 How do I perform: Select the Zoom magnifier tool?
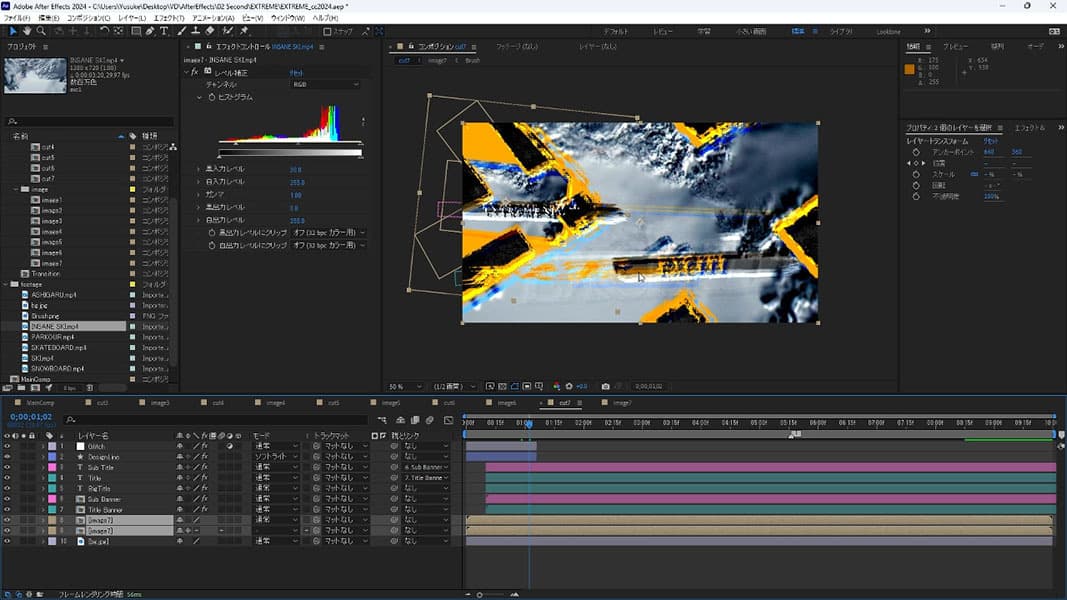[x=42, y=31]
